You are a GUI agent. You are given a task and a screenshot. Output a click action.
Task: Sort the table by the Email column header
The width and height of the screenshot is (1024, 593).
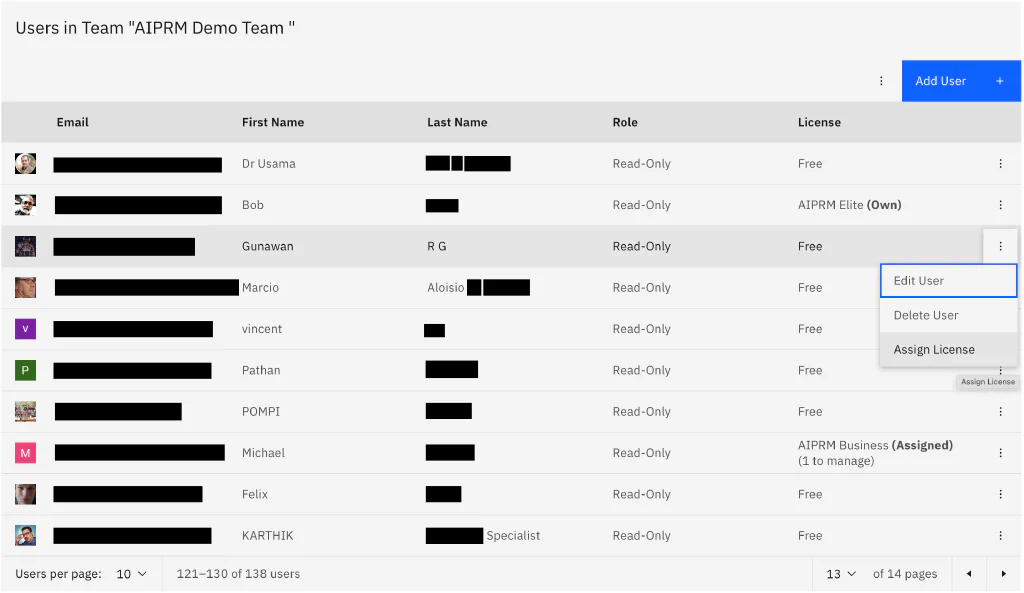[x=73, y=122]
